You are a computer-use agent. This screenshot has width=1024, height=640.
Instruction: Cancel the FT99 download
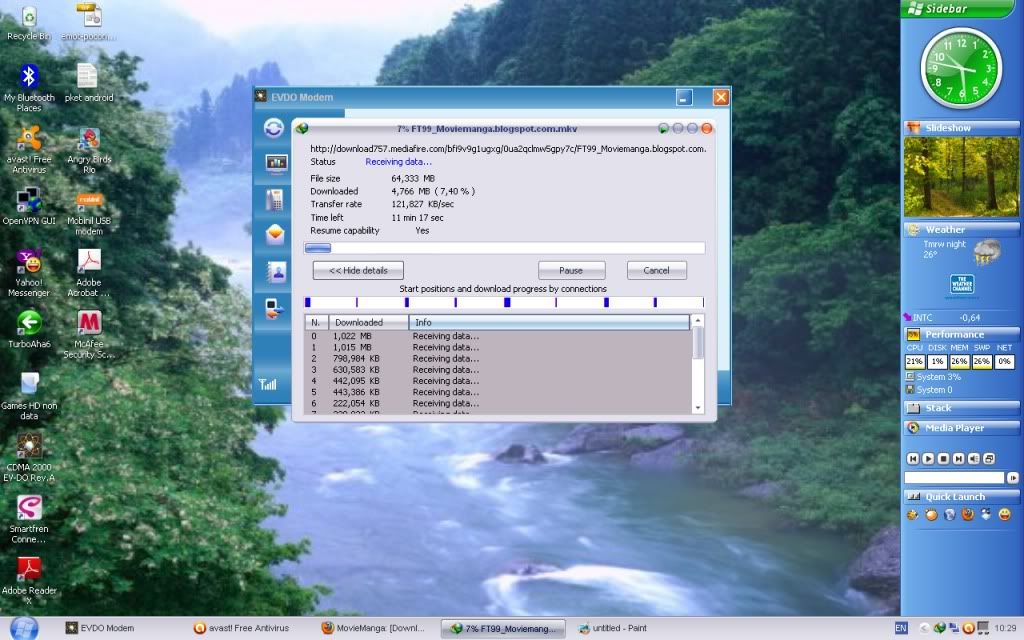[656, 270]
